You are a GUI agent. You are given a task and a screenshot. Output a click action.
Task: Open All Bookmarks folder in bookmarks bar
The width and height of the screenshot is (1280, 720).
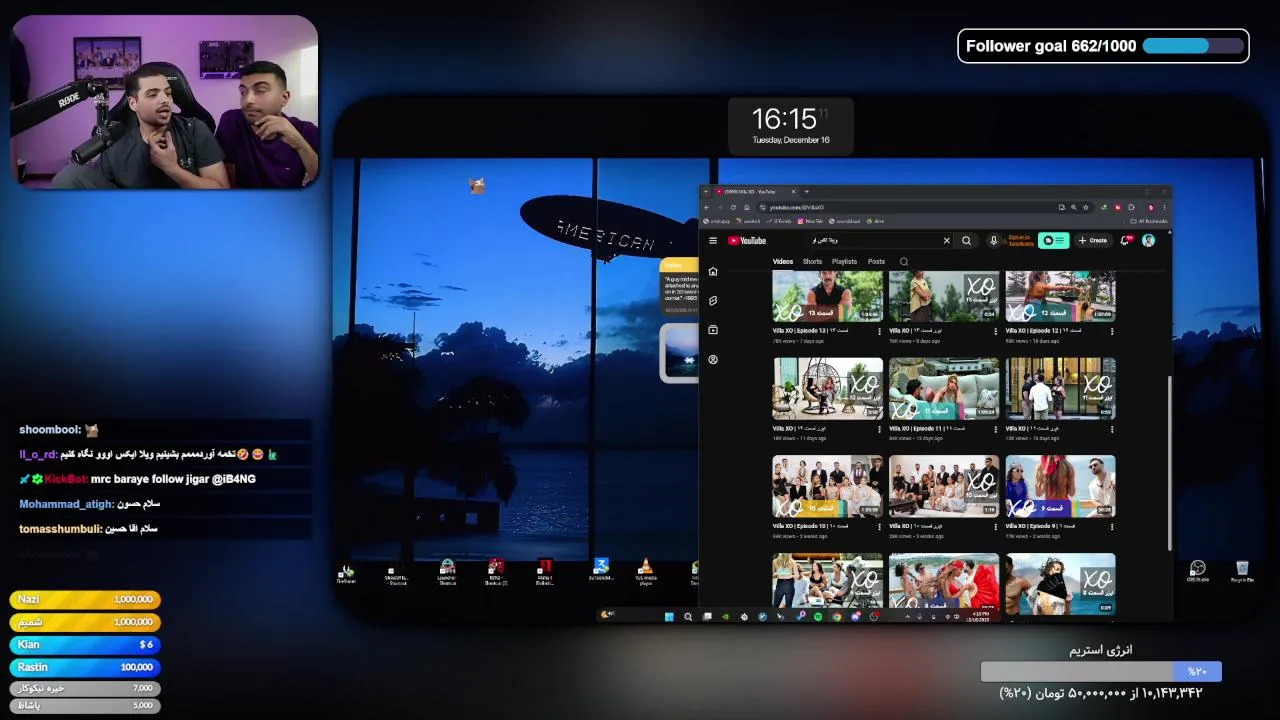[x=1149, y=221]
